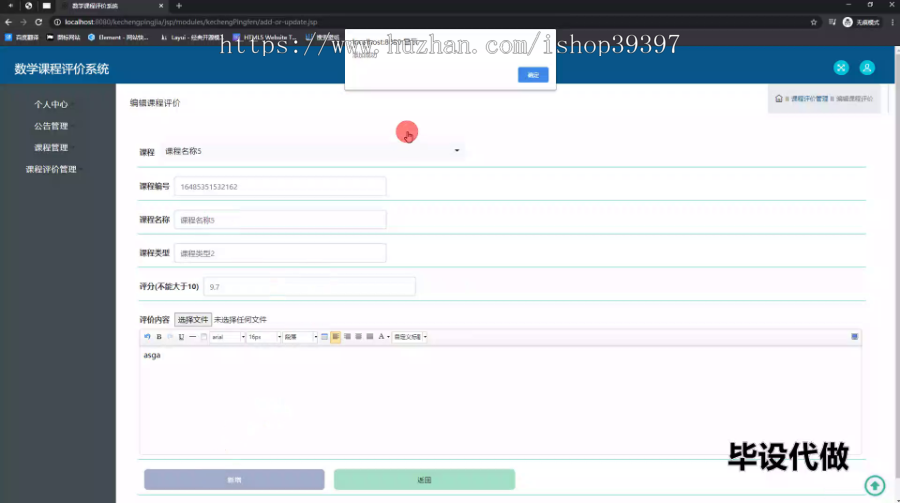Click the course number input field
900x503 pixels.
click(x=280, y=187)
